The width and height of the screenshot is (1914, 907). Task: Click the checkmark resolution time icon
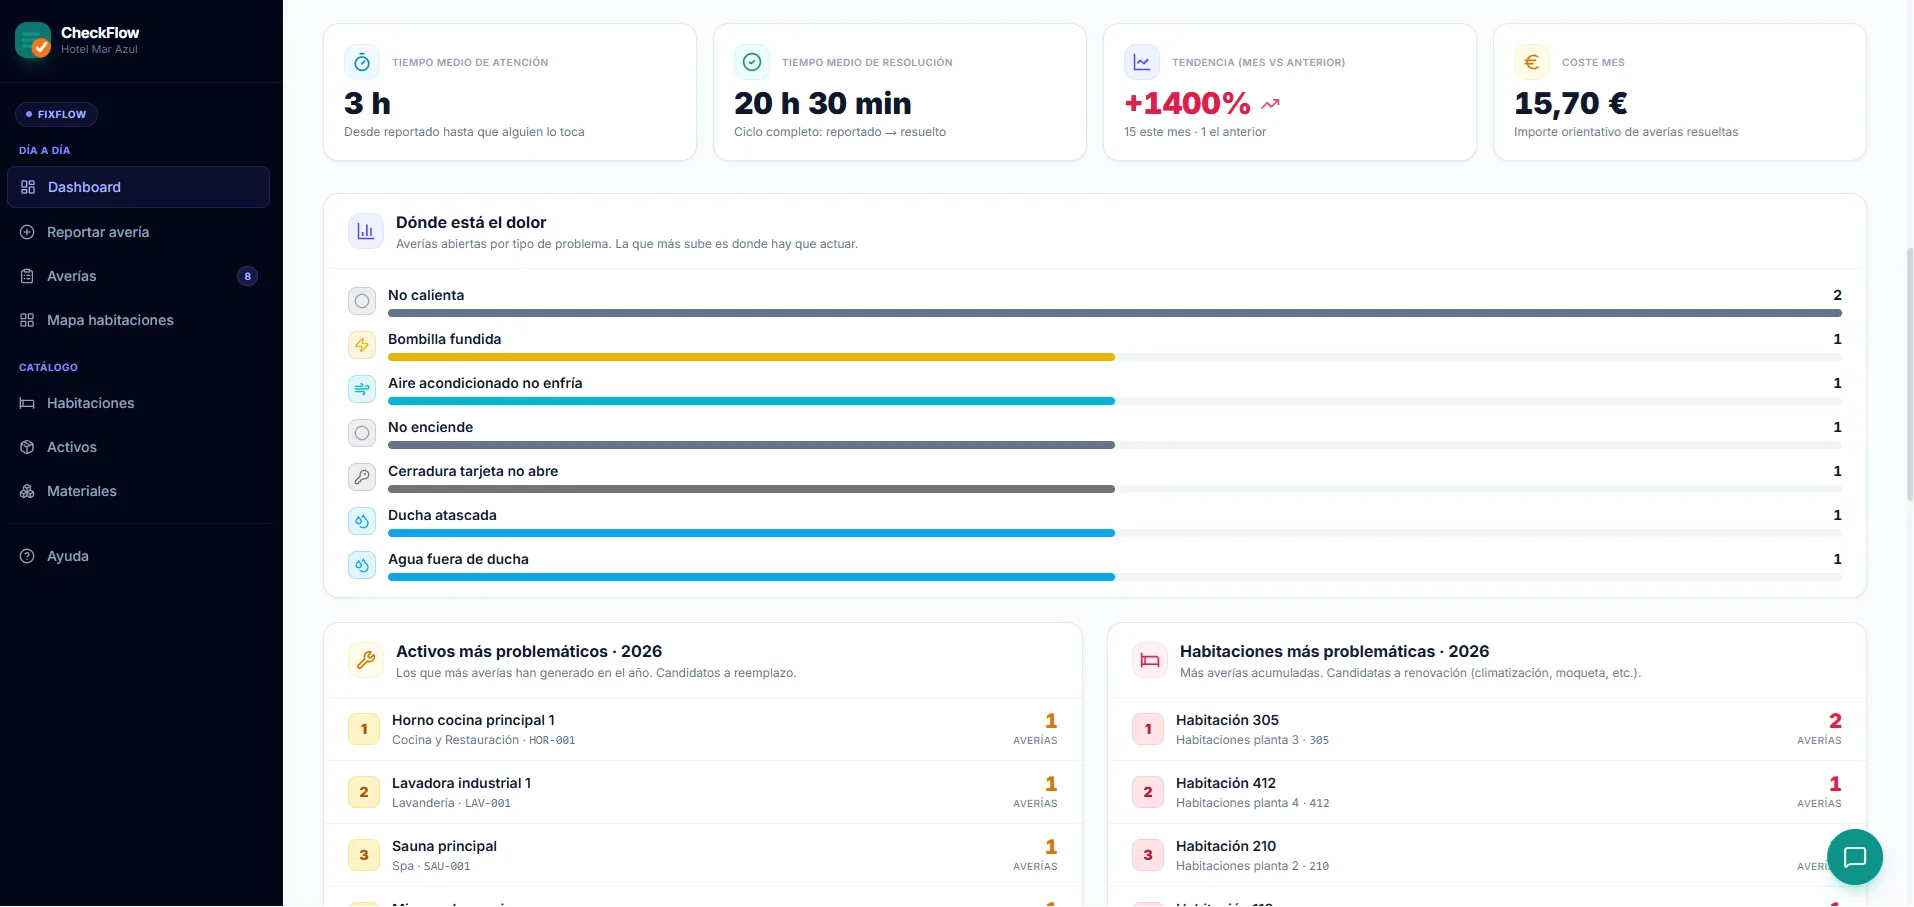(x=752, y=62)
